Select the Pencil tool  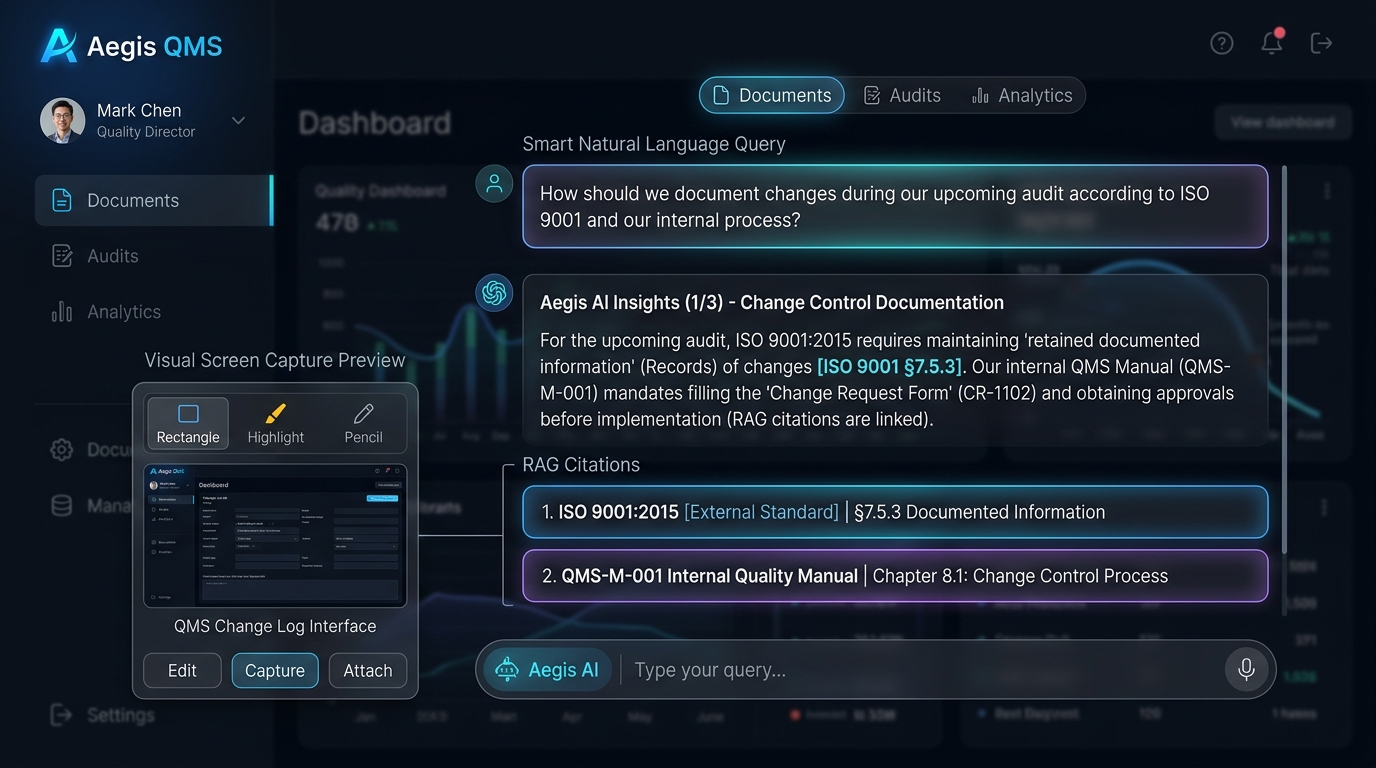[363, 424]
